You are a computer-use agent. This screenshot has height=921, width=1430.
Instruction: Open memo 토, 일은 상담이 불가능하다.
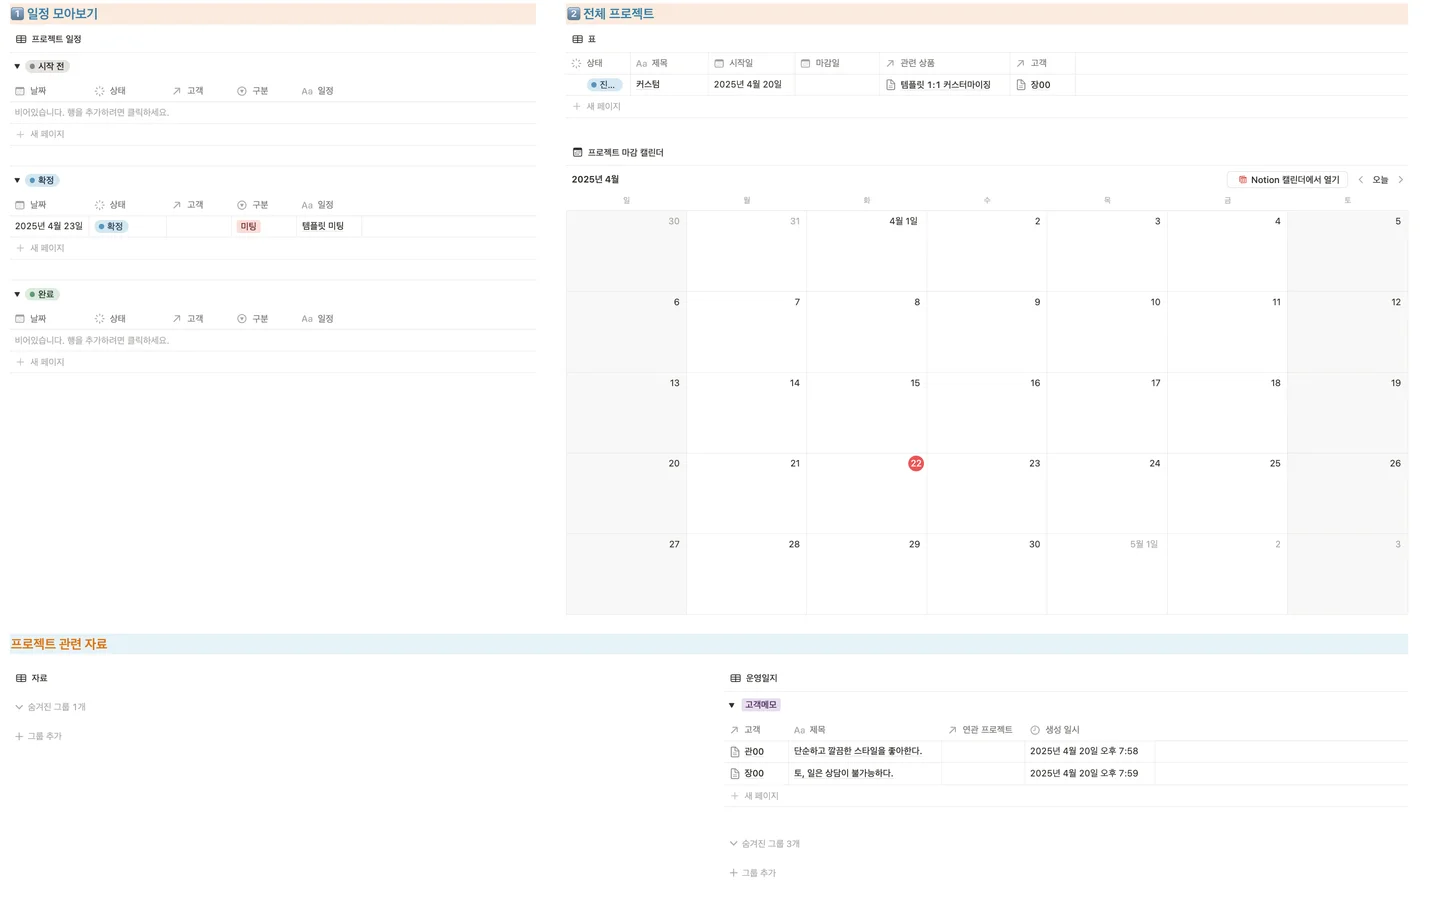pyautogui.click(x=843, y=773)
